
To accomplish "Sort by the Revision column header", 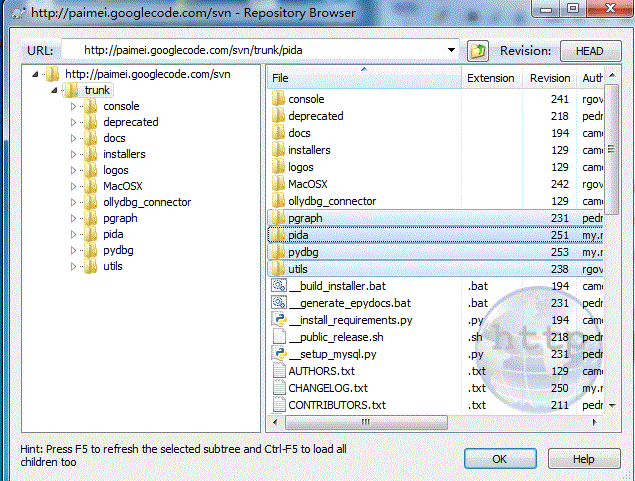I will (x=549, y=78).
